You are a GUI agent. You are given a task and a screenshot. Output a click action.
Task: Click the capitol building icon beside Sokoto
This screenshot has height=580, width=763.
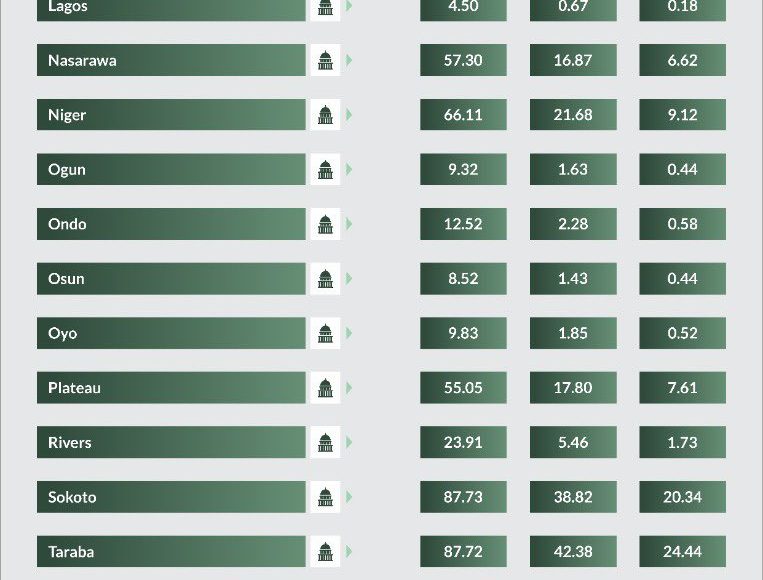coord(325,497)
